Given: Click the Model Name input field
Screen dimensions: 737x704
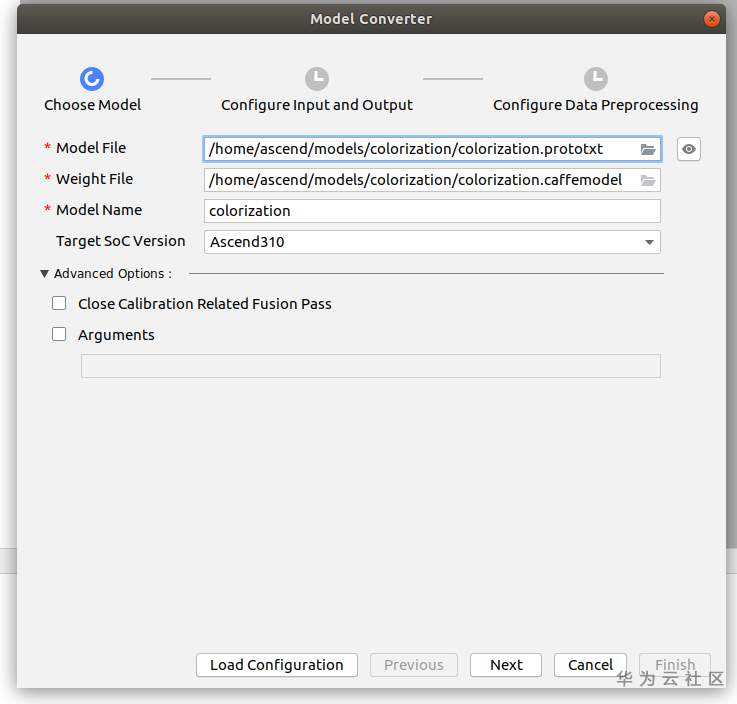Looking at the screenshot, I should pos(432,211).
